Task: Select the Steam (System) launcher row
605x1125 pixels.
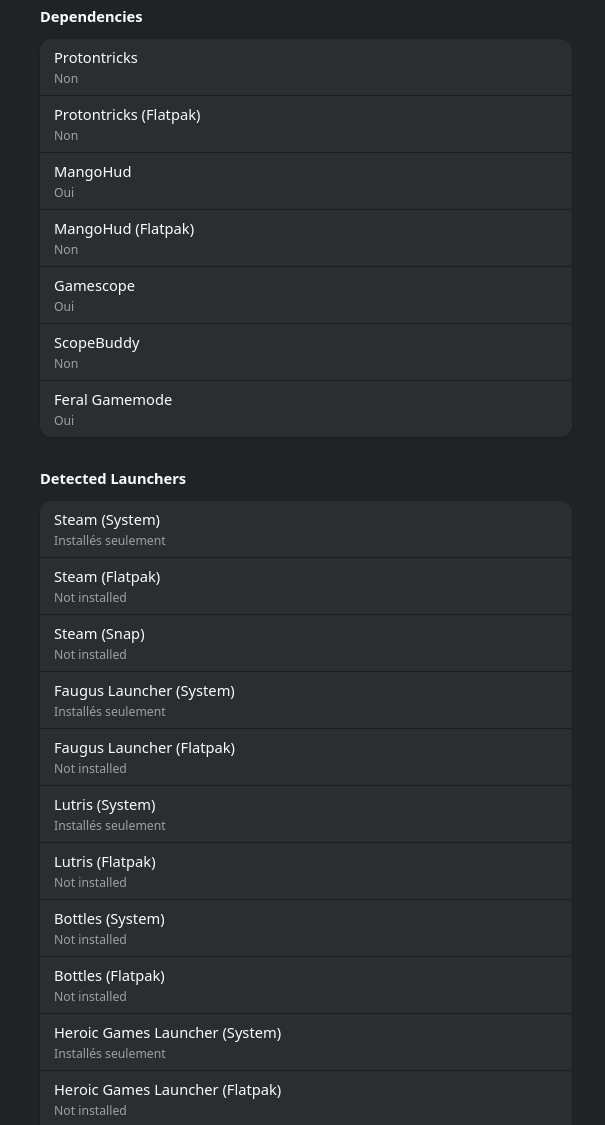Action: coord(306,529)
